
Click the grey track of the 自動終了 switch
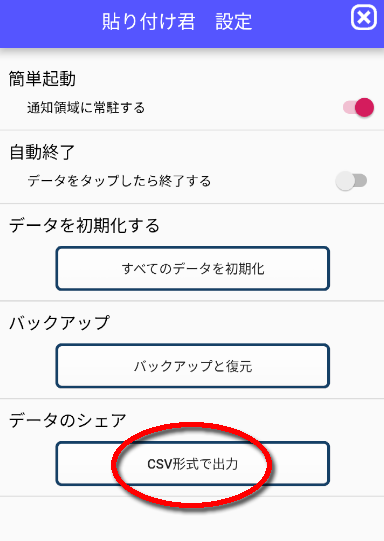(361, 180)
